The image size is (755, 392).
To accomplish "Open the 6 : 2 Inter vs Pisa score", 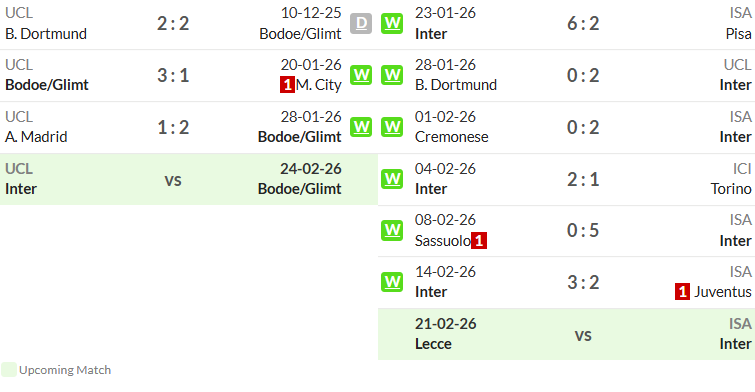I will pos(583,24).
